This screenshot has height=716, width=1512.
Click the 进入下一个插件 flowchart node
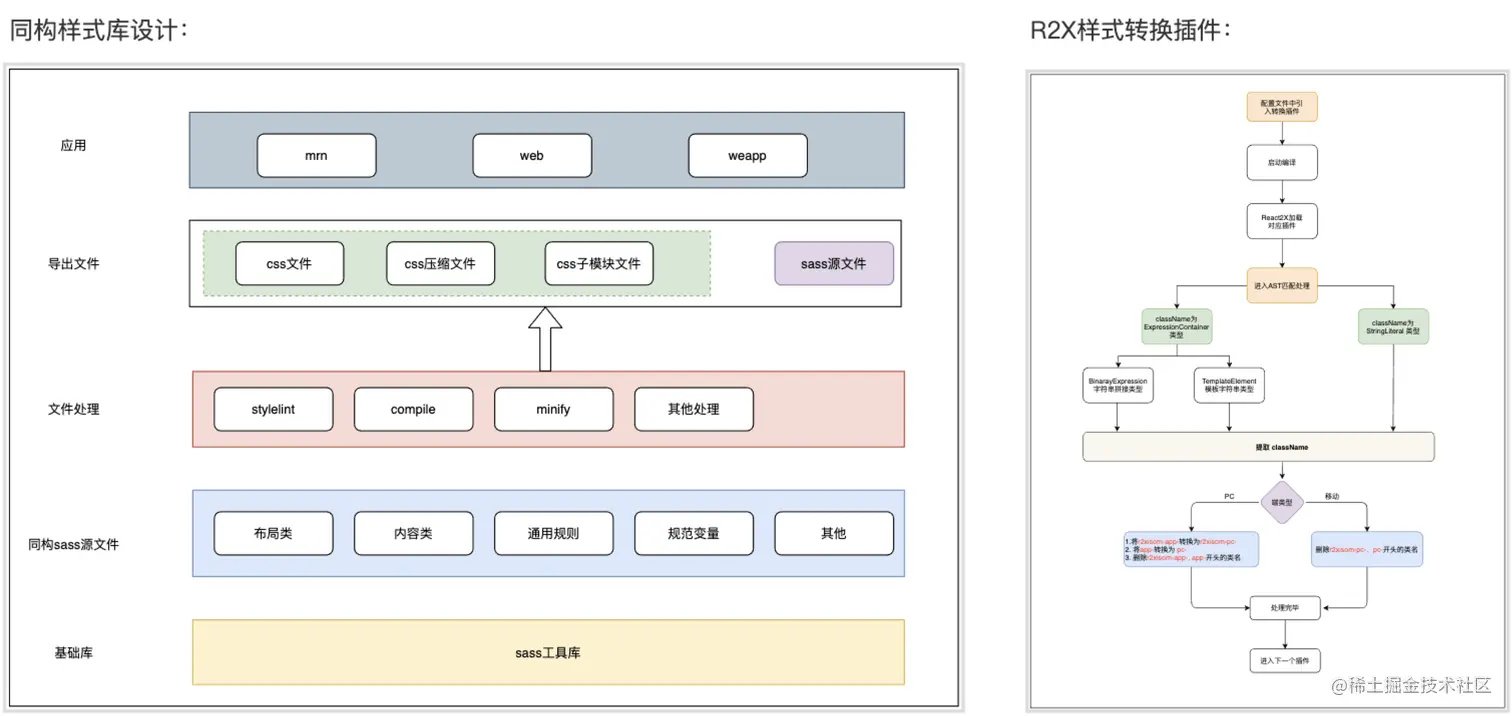(x=1285, y=661)
